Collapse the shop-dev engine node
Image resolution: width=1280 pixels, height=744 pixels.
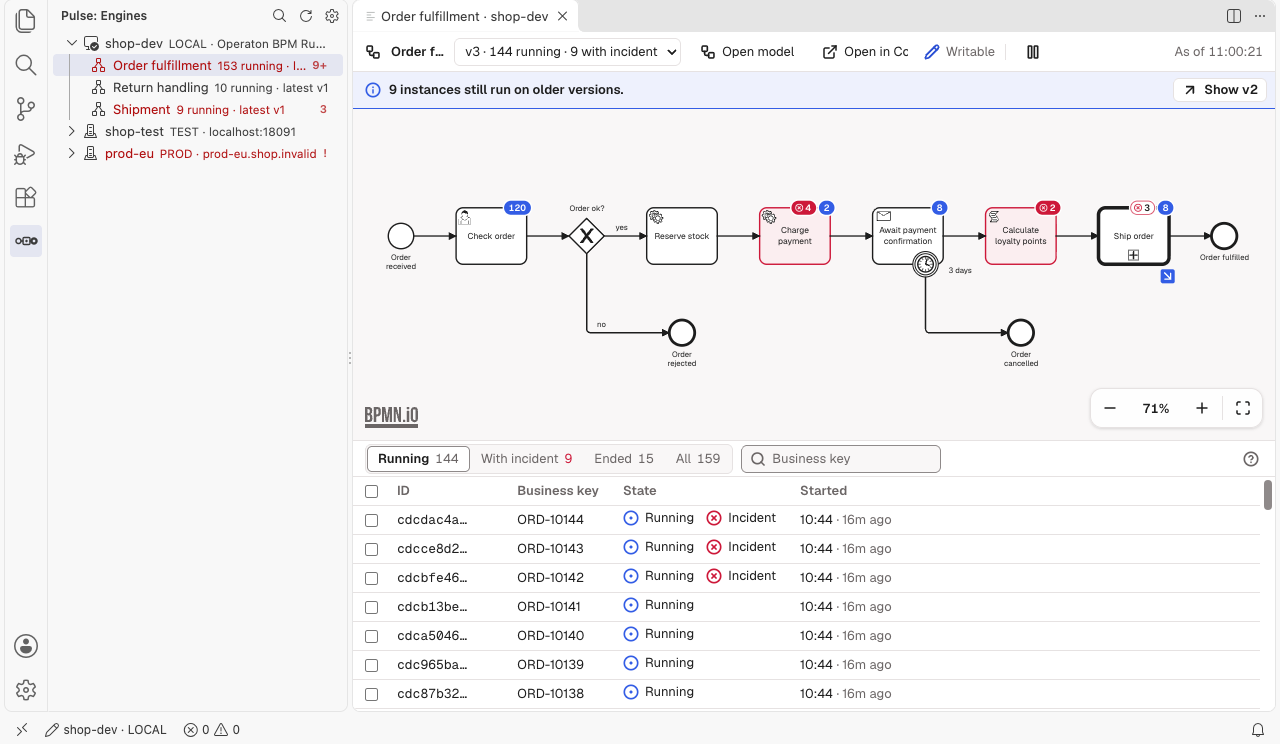pos(72,44)
